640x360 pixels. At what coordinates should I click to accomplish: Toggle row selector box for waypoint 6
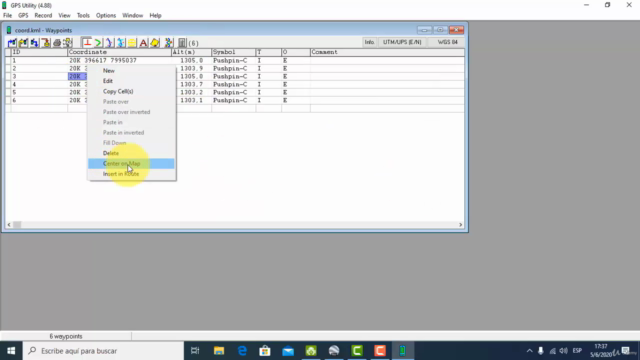point(8,100)
